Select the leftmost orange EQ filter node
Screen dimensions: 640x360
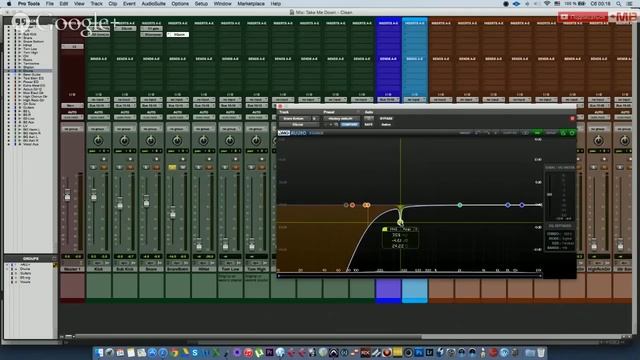tap(346, 205)
